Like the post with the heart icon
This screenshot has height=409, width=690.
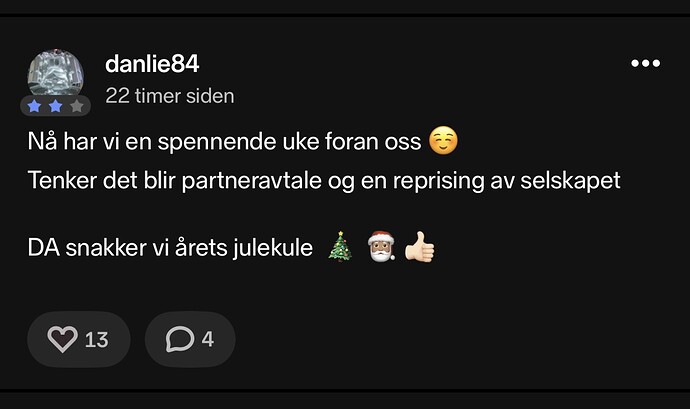point(62,339)
